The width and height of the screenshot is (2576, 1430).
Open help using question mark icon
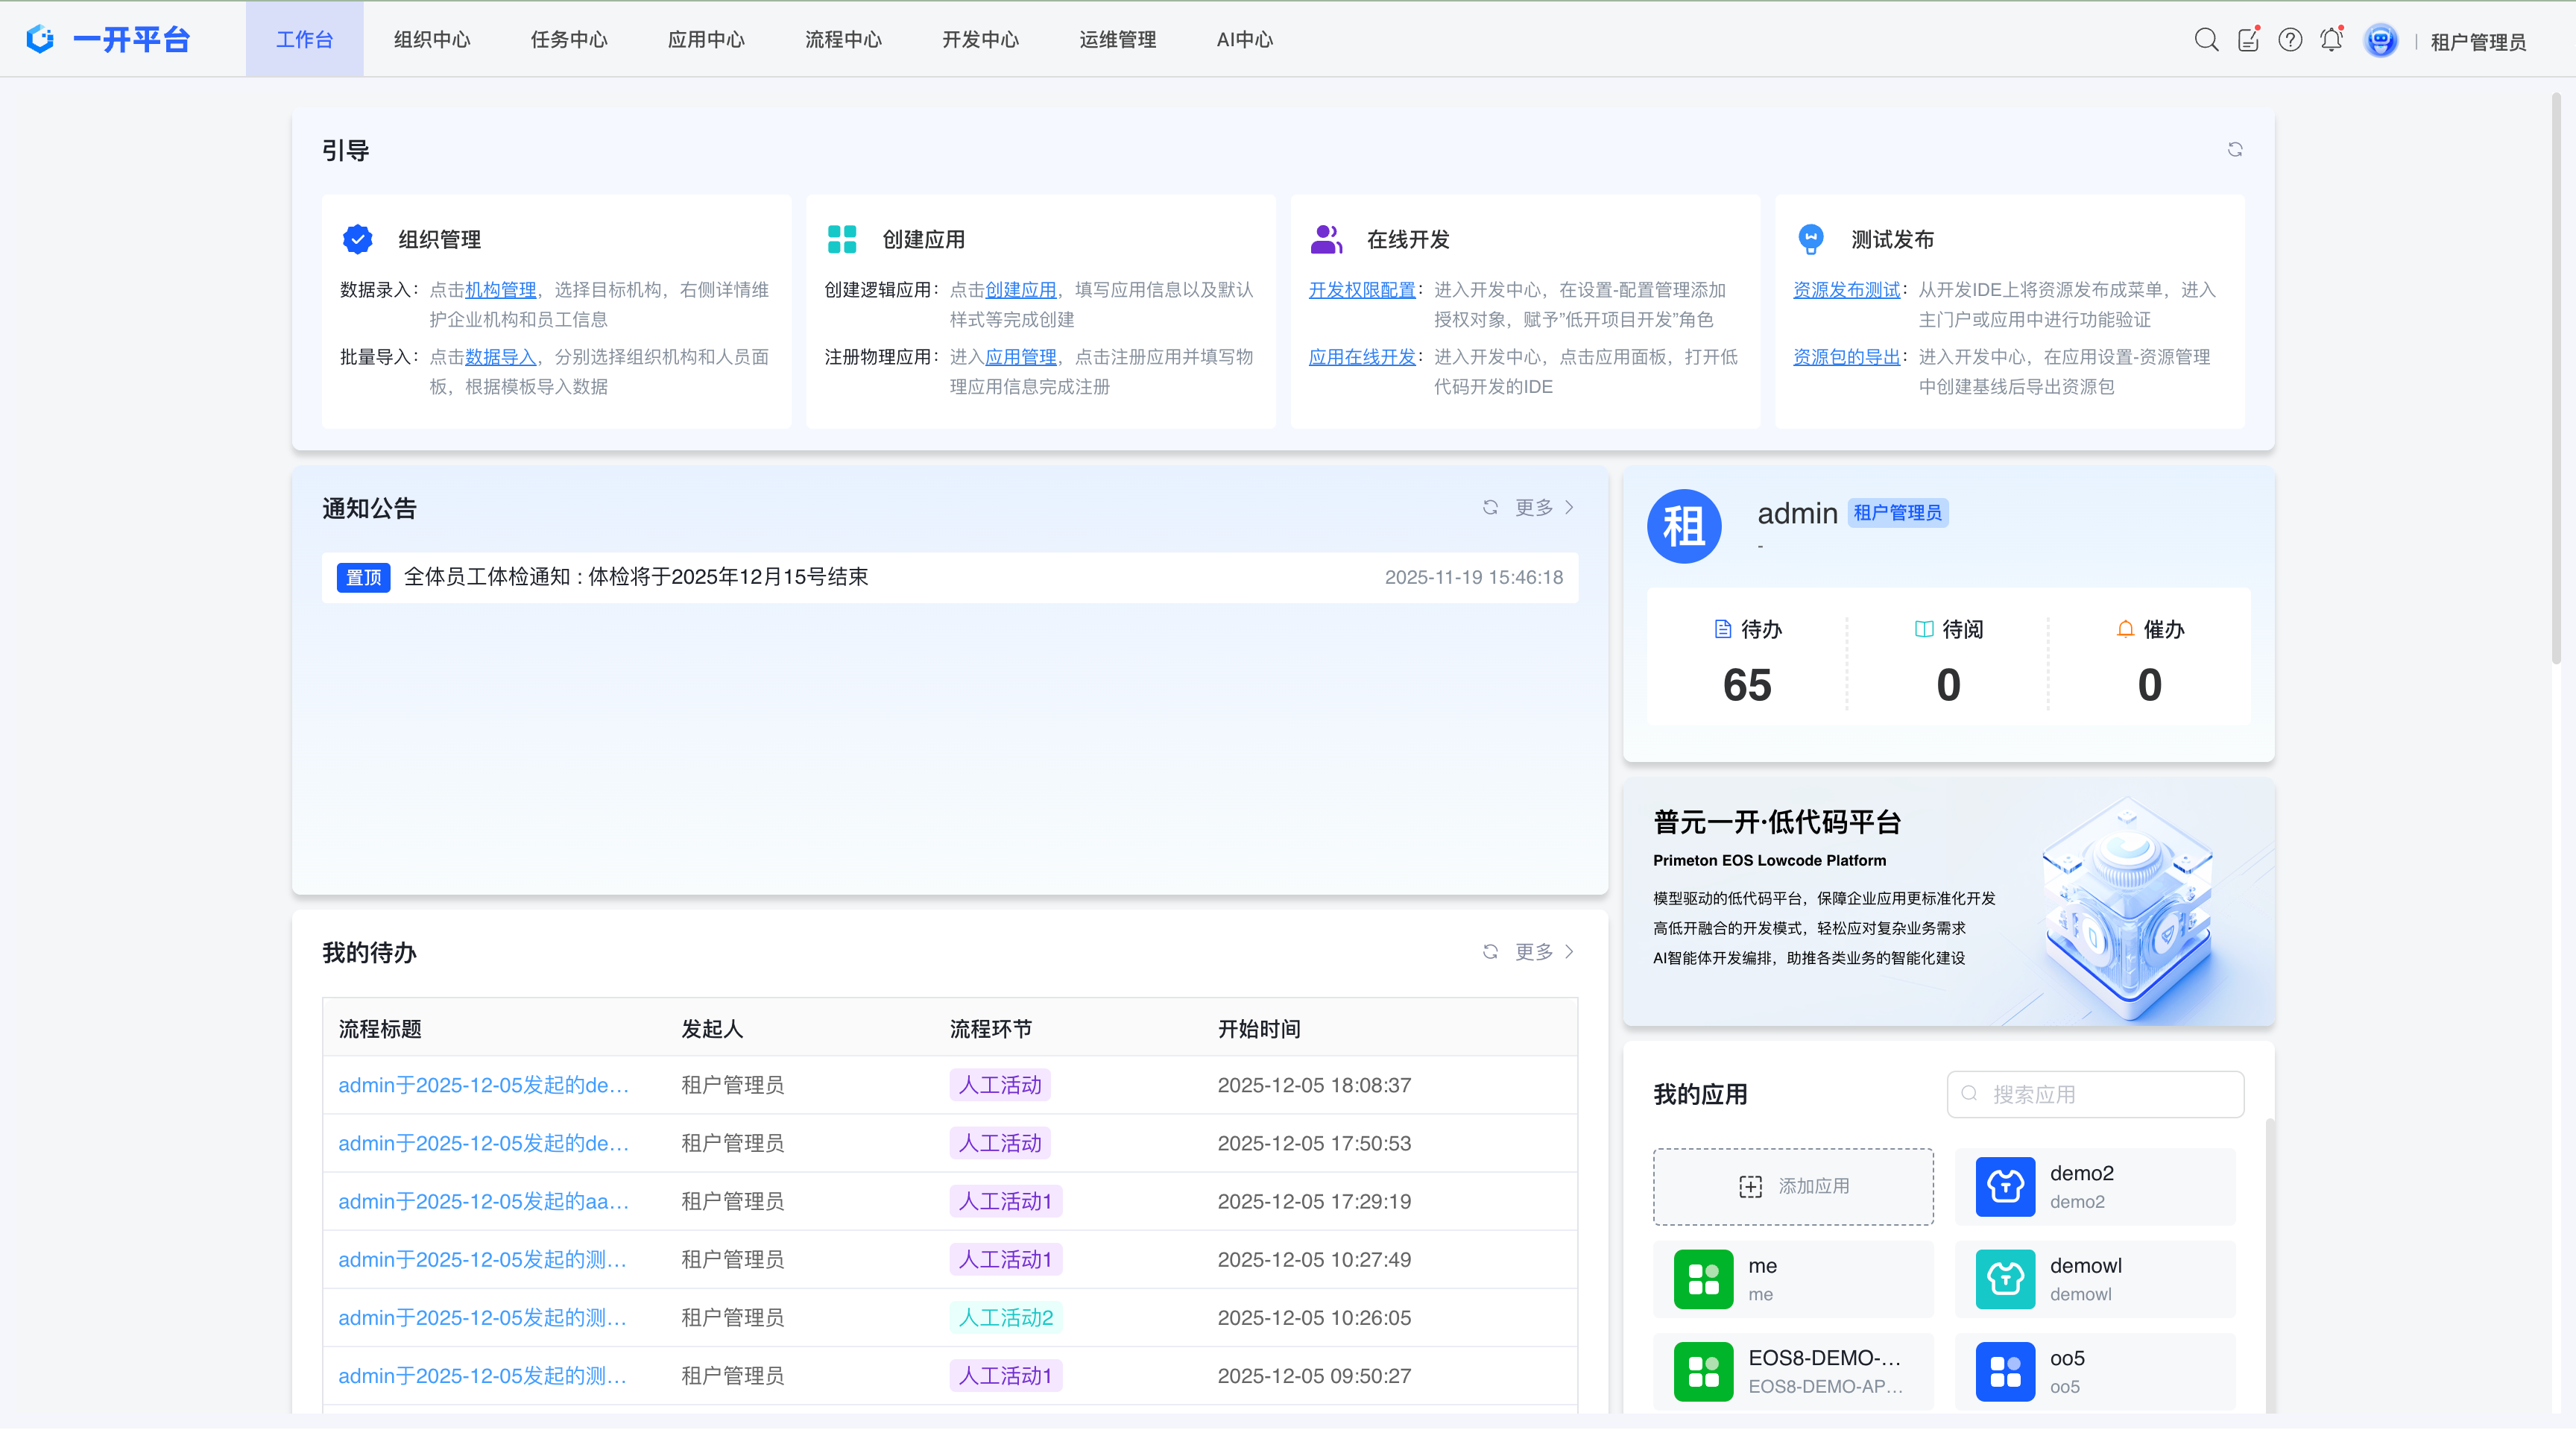tap(2289, 39)
